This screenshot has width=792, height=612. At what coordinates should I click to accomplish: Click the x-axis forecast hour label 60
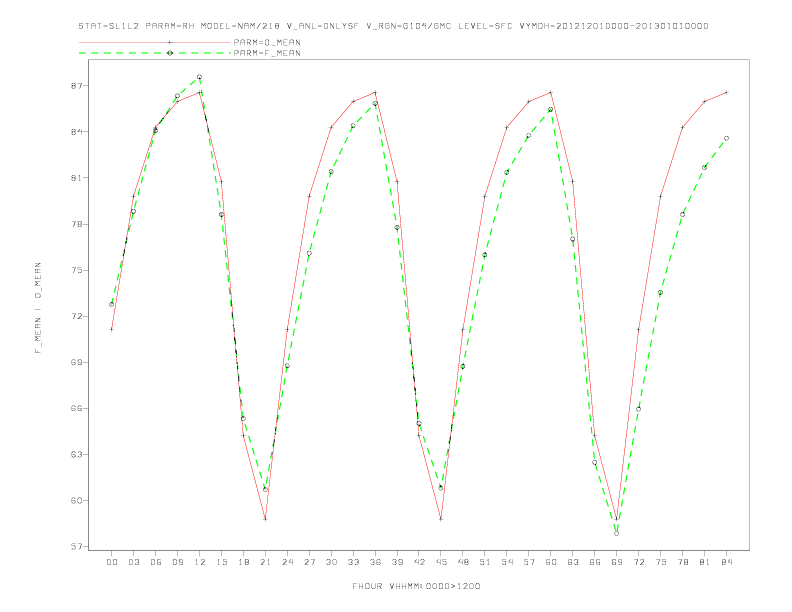click(x=551, y=562)
